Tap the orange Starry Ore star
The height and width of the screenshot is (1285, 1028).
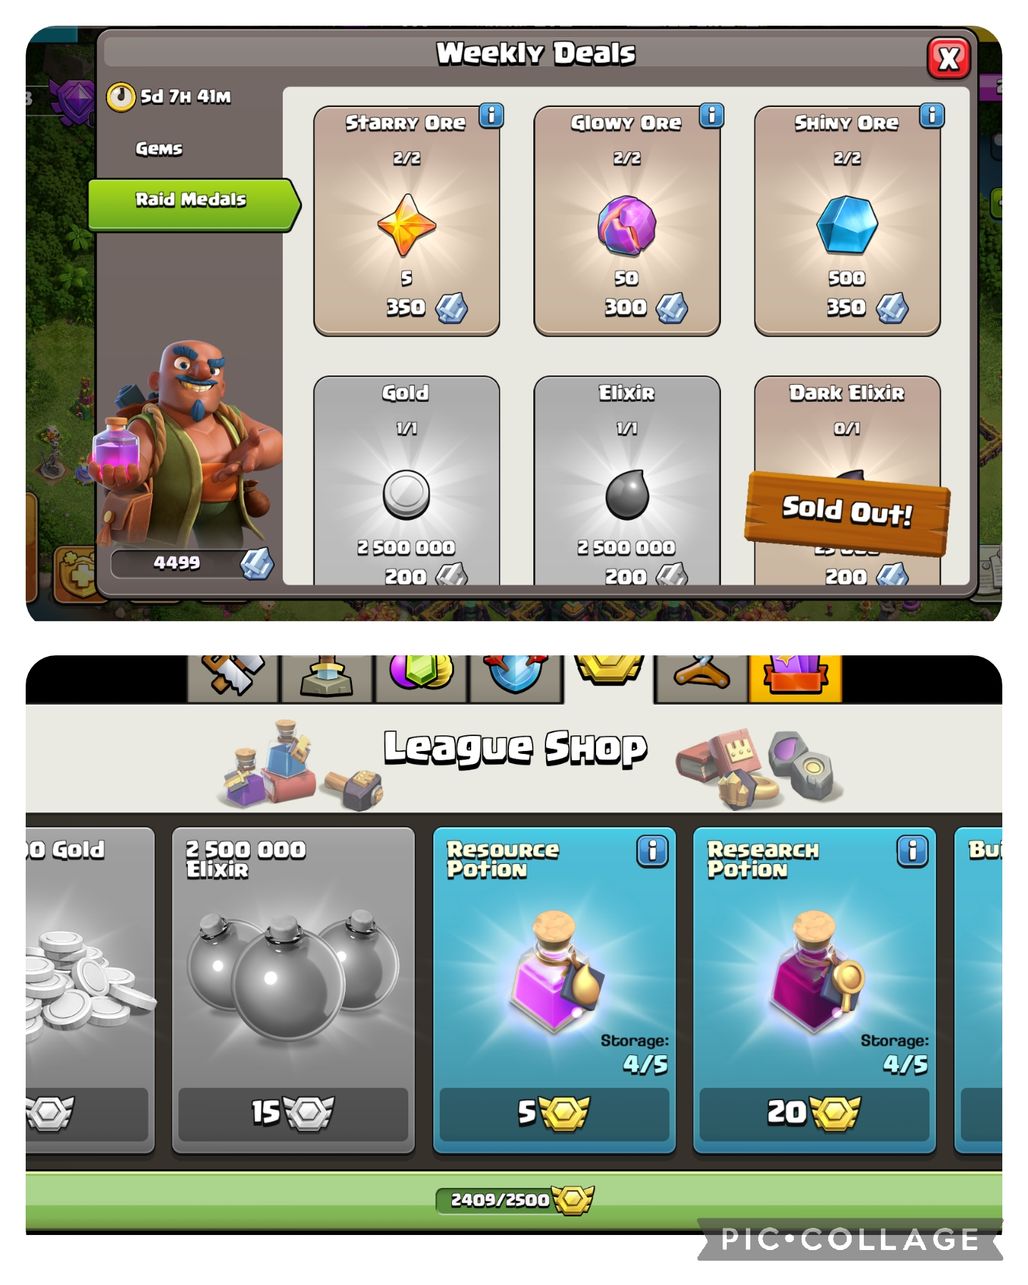[x=406, y=225]
